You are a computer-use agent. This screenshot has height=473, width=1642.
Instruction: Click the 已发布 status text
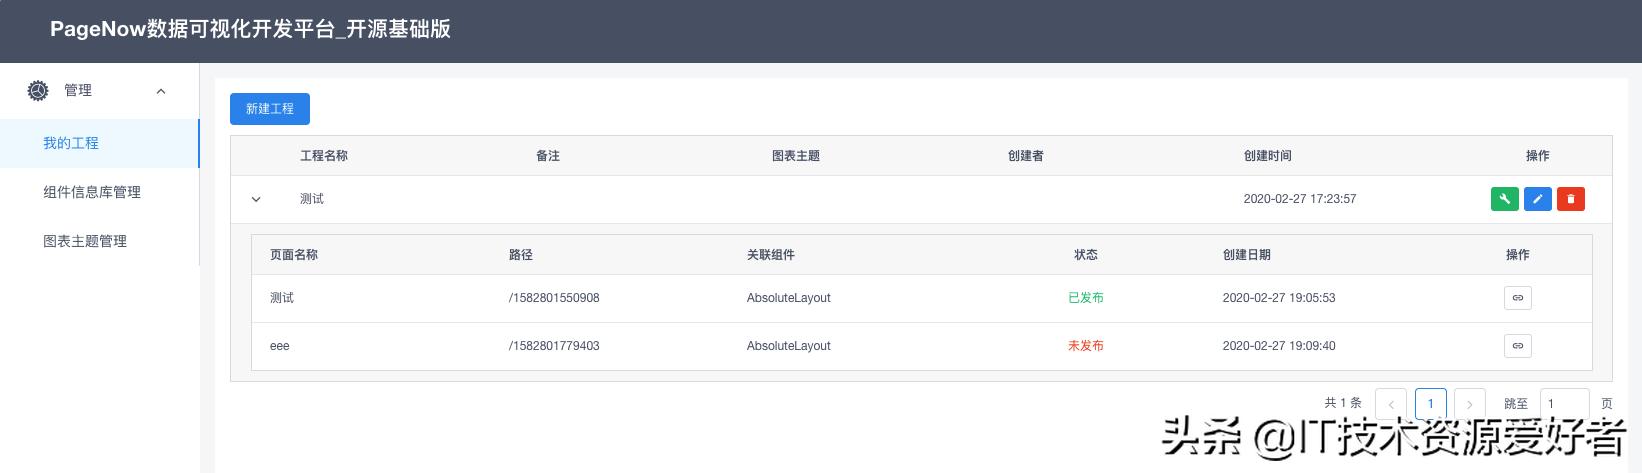1086,298
